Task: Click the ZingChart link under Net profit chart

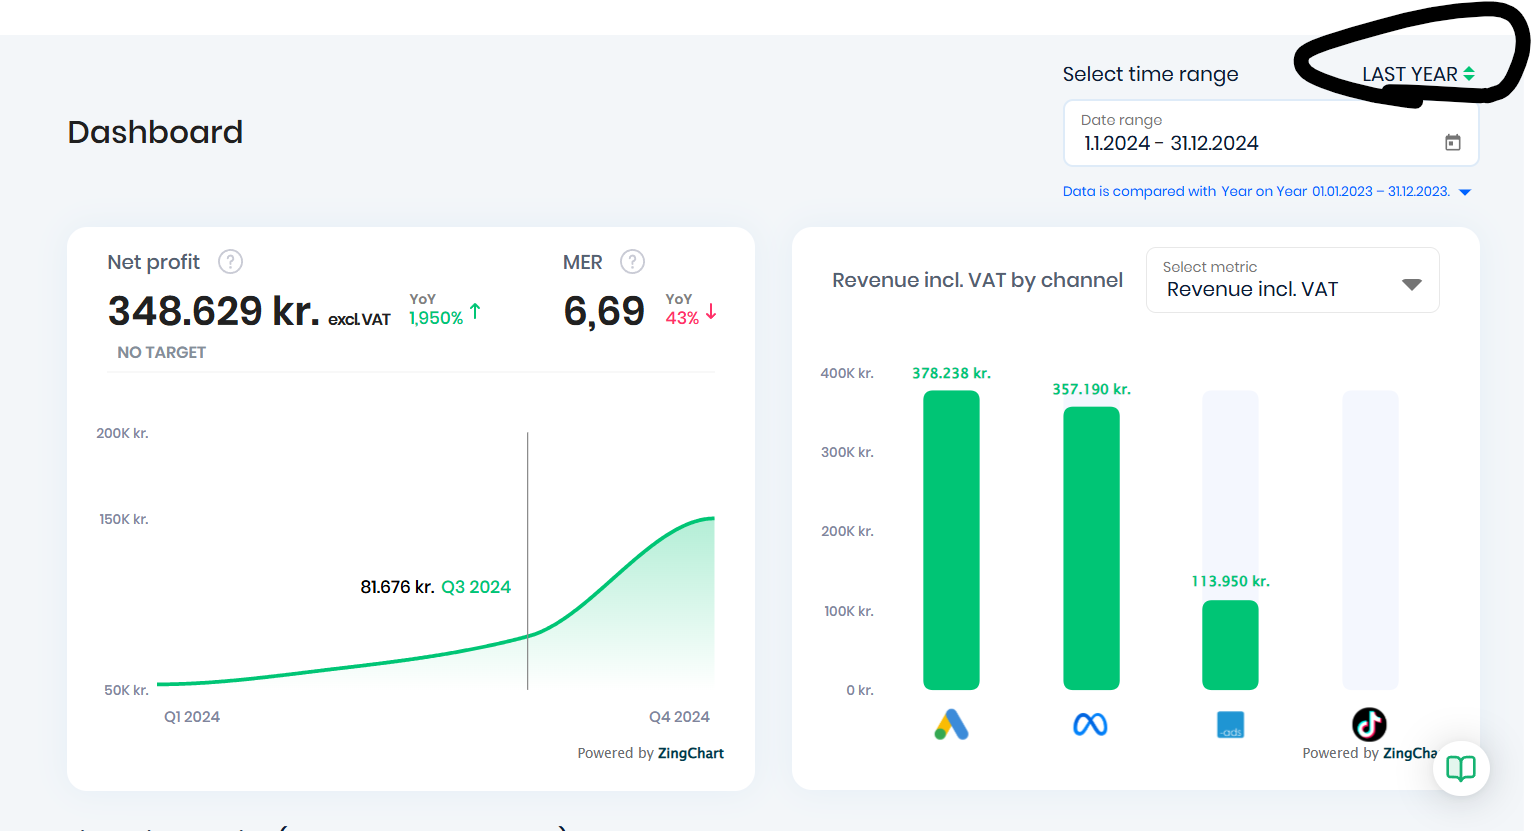Action: pos(690,753)
